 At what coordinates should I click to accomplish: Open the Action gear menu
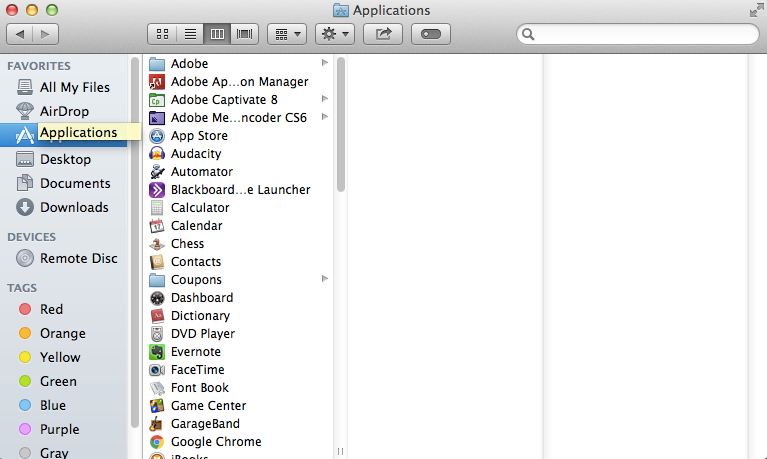coord(335,34)
